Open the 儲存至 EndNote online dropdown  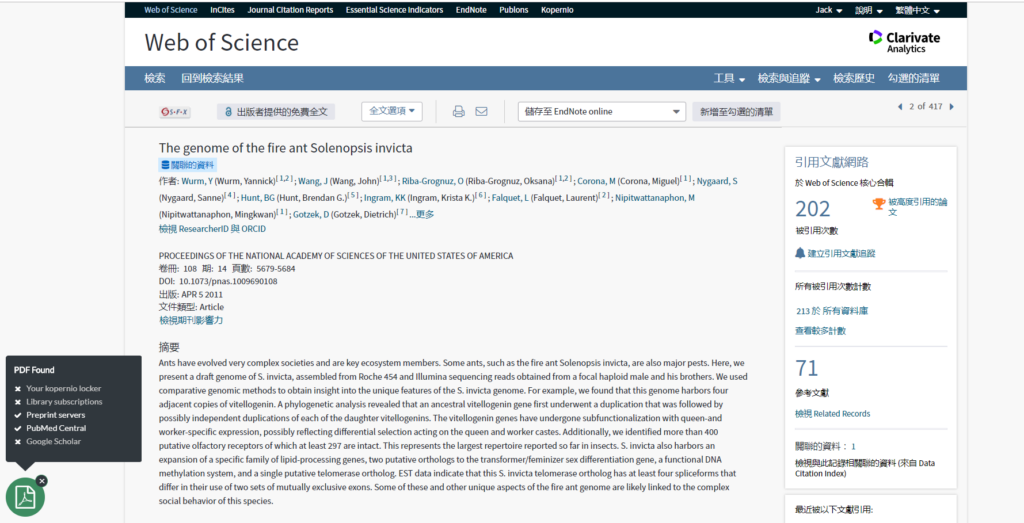[x=601, y=112]
